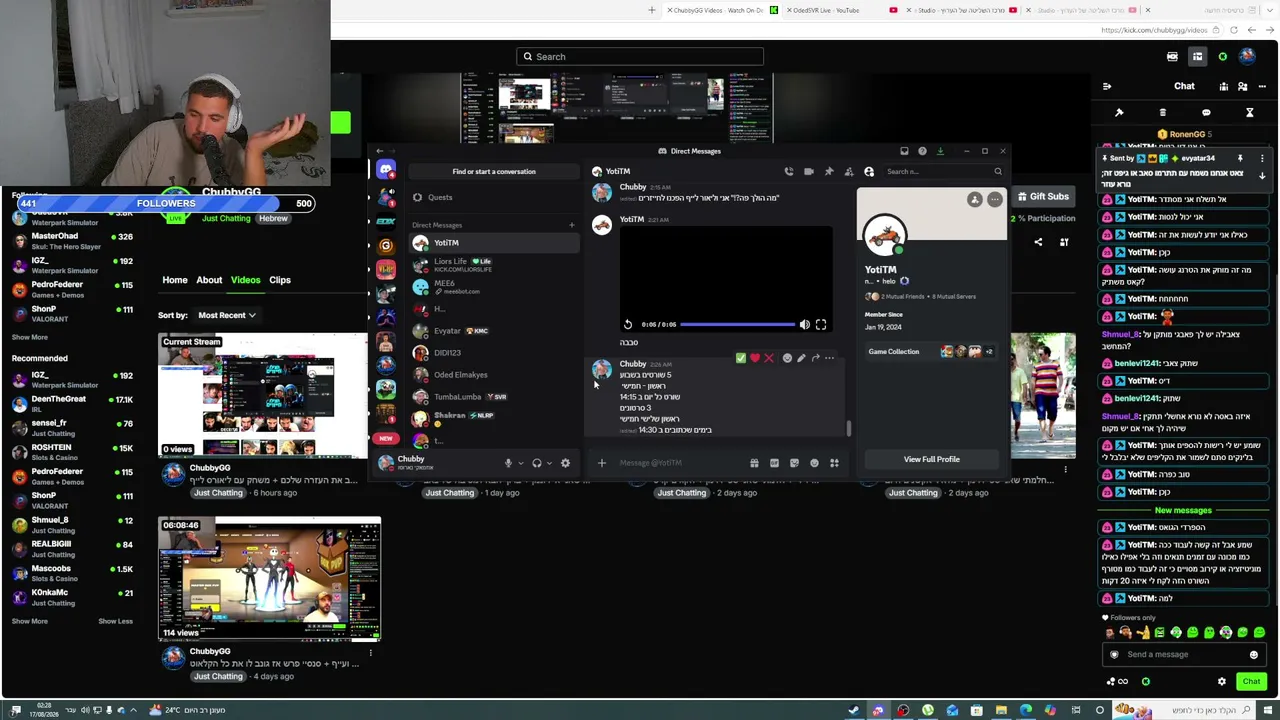Open the MEE6 direct message
Screen dimensions: 1280x720
click(x=493, y=287)
